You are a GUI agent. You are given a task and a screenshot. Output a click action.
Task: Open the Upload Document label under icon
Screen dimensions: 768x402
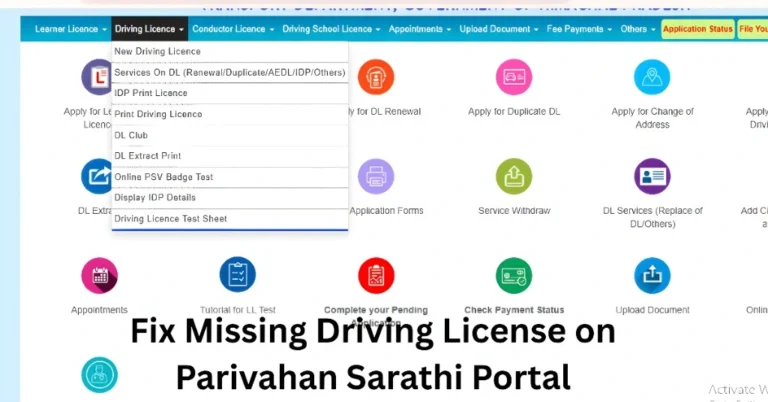pos(652,310)
